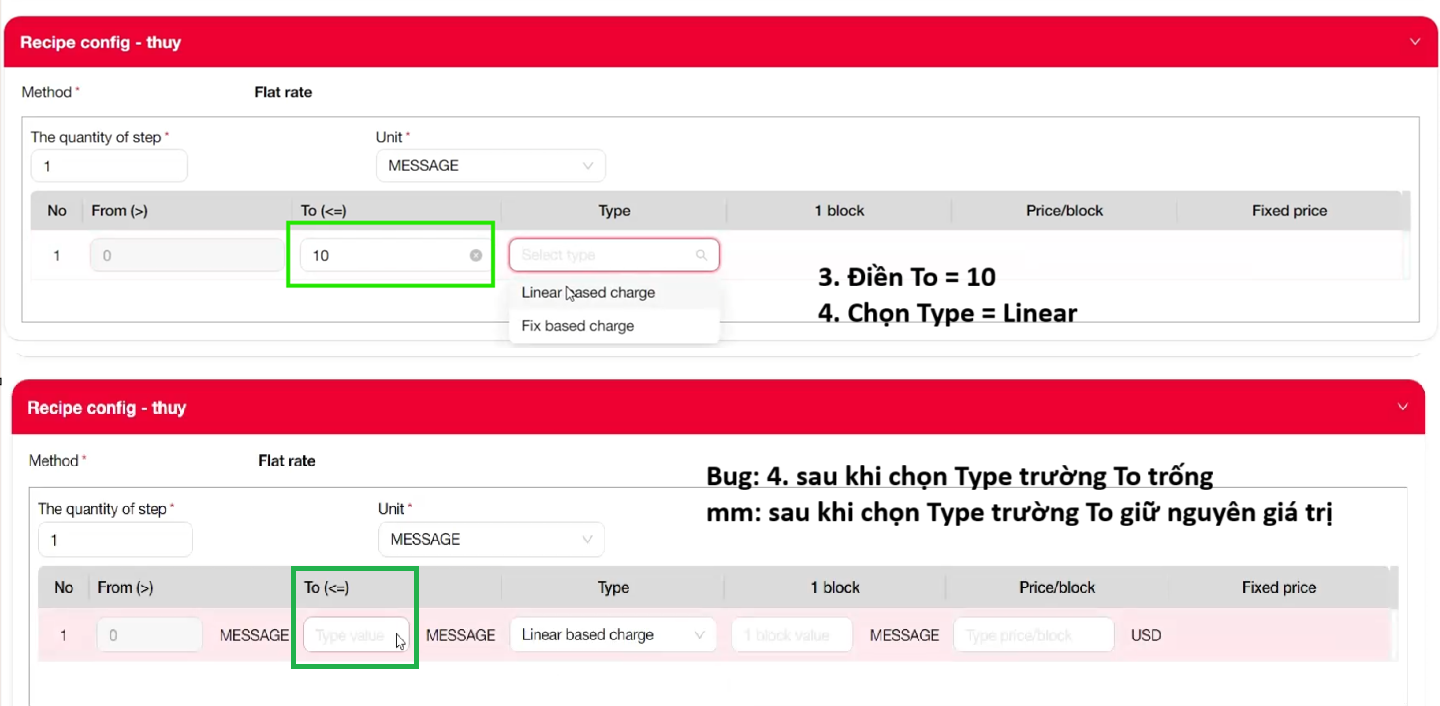Screen dimensions: 1440x706
Task: Collapse the upper Recipe config panel chevron
Action: (x=1415, y=42)
